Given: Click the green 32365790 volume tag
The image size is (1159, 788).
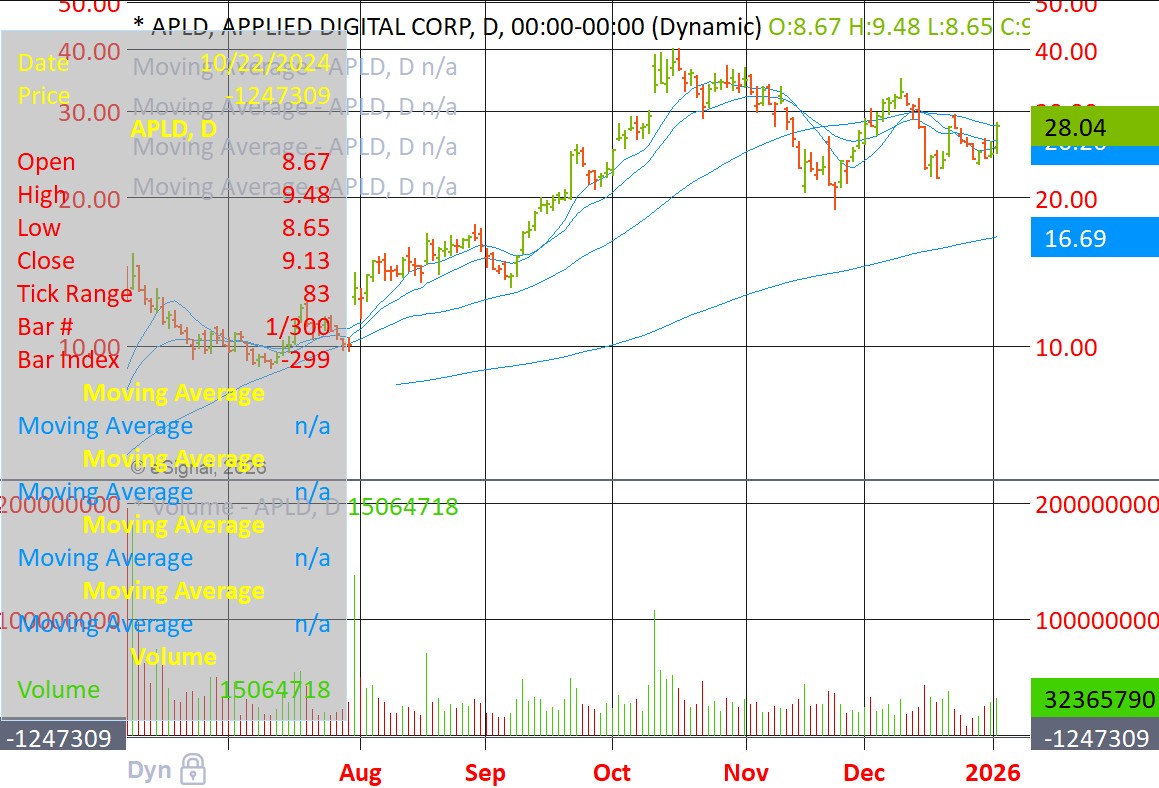Looking at the screenshot, I should pyautogui.click(x=1094, y=699).
